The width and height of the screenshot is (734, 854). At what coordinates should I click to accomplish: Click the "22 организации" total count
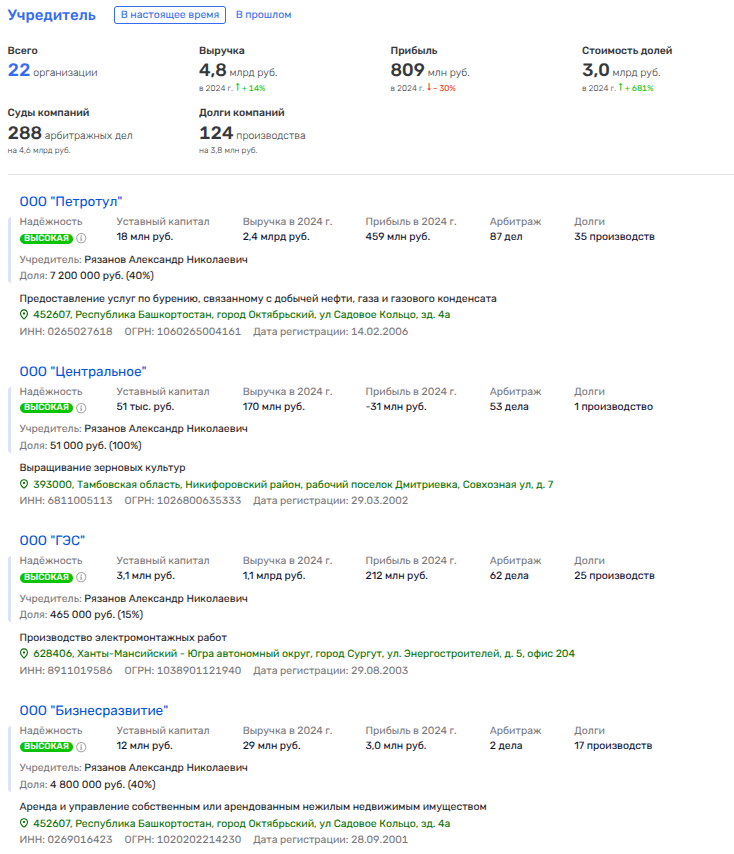click(x=53, y=71)
